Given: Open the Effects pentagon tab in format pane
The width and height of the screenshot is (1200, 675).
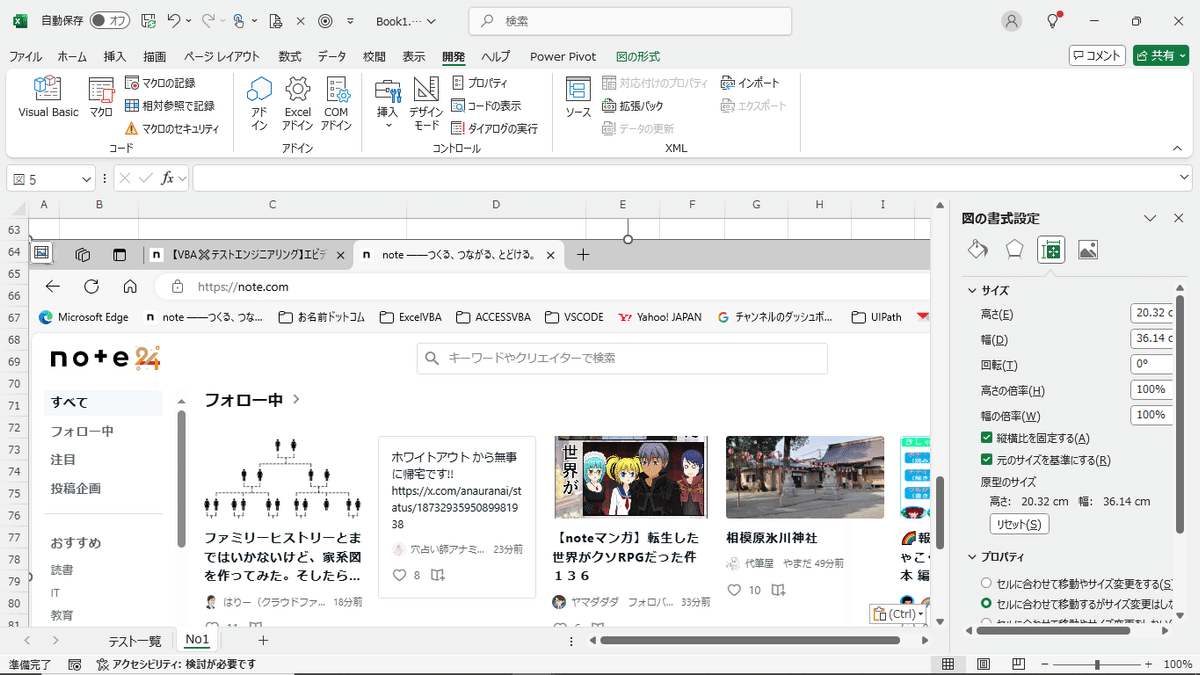Looking at the screenshot, I should pyautogui.click(x=1014, y=249).
